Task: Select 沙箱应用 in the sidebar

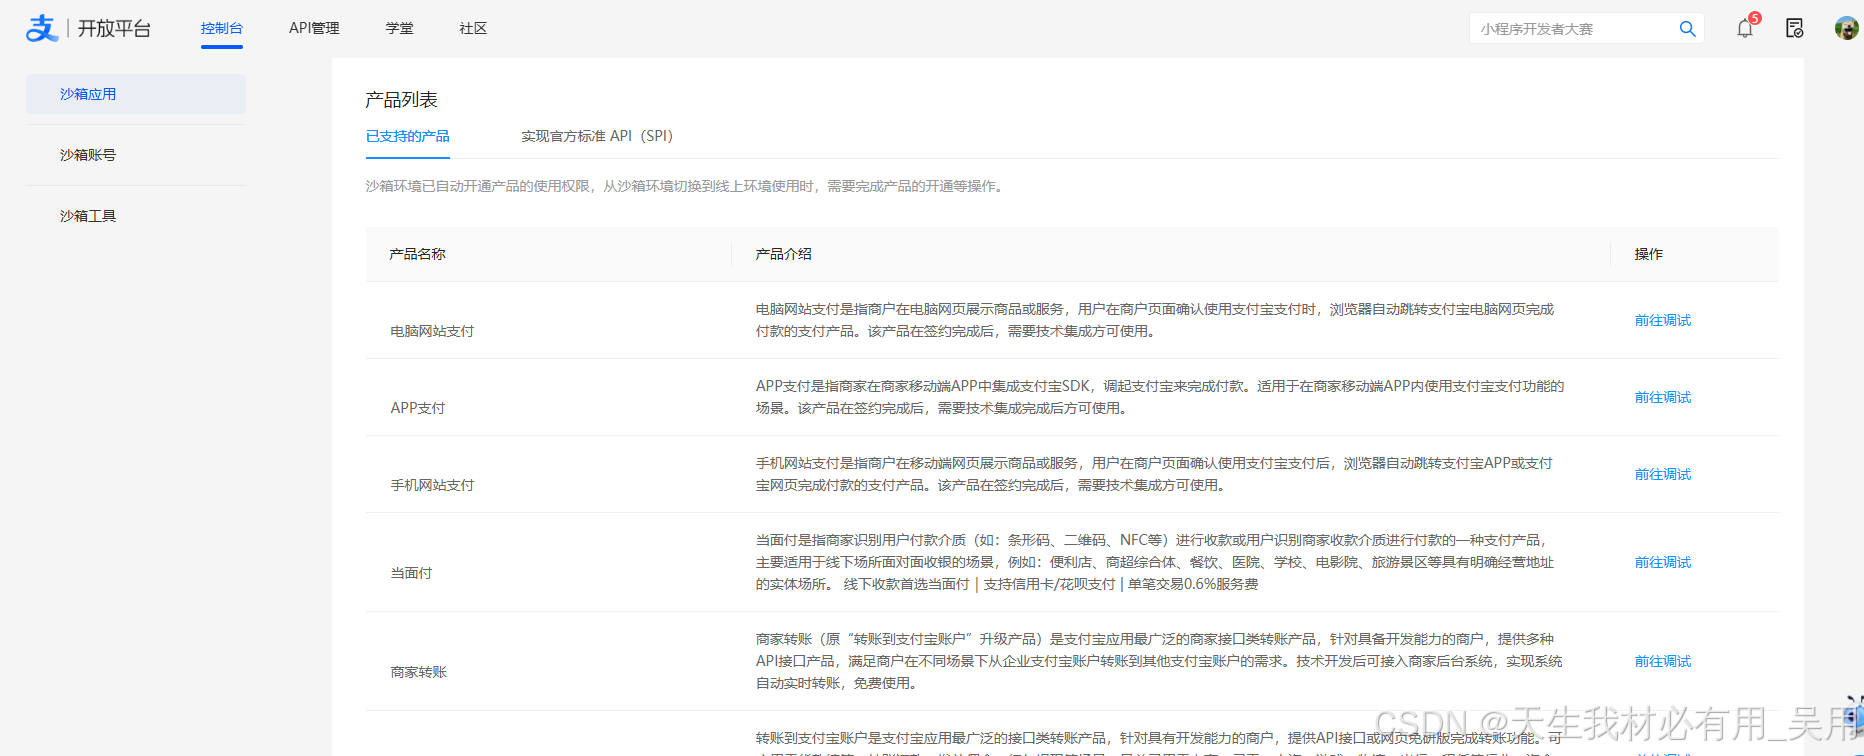Action: [136, 94]
